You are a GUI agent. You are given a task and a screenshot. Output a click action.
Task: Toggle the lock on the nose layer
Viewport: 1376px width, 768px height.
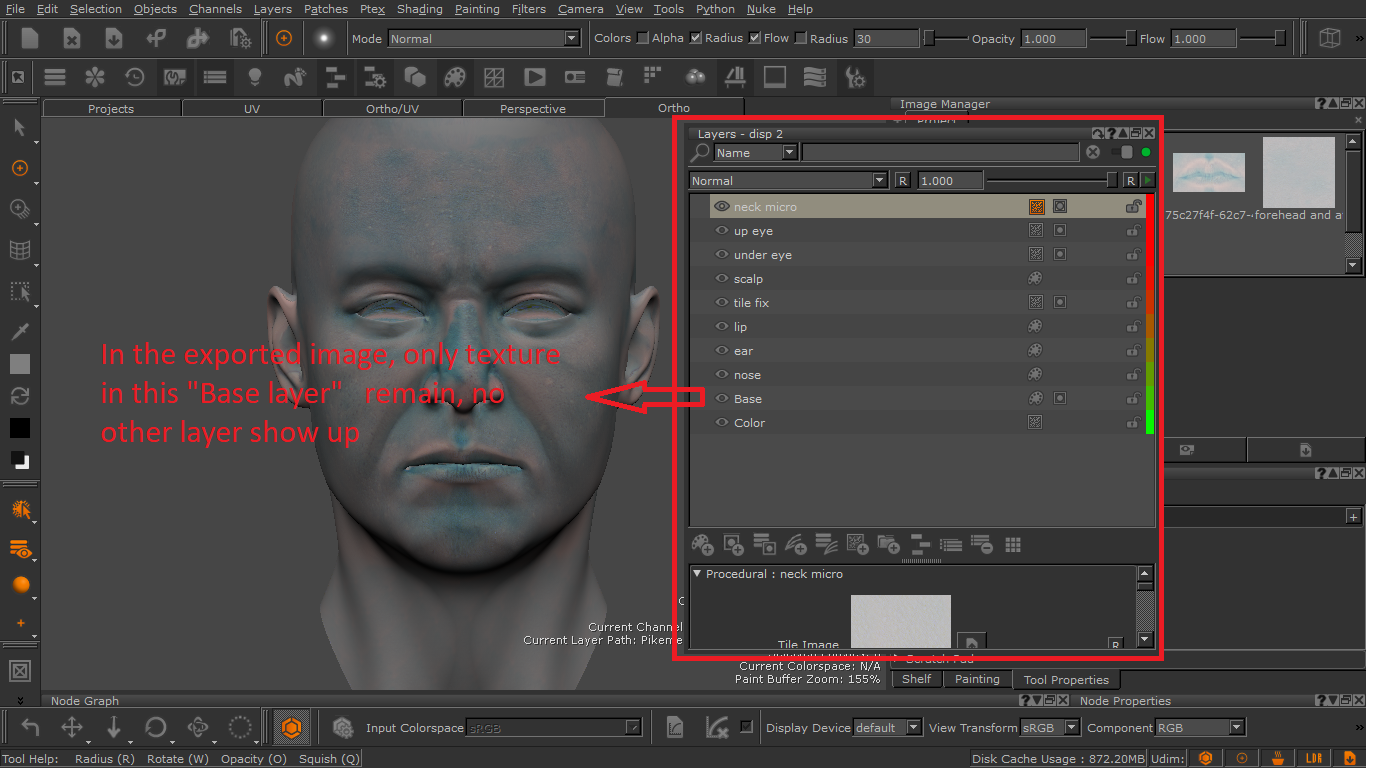[x=1133, y=374]
